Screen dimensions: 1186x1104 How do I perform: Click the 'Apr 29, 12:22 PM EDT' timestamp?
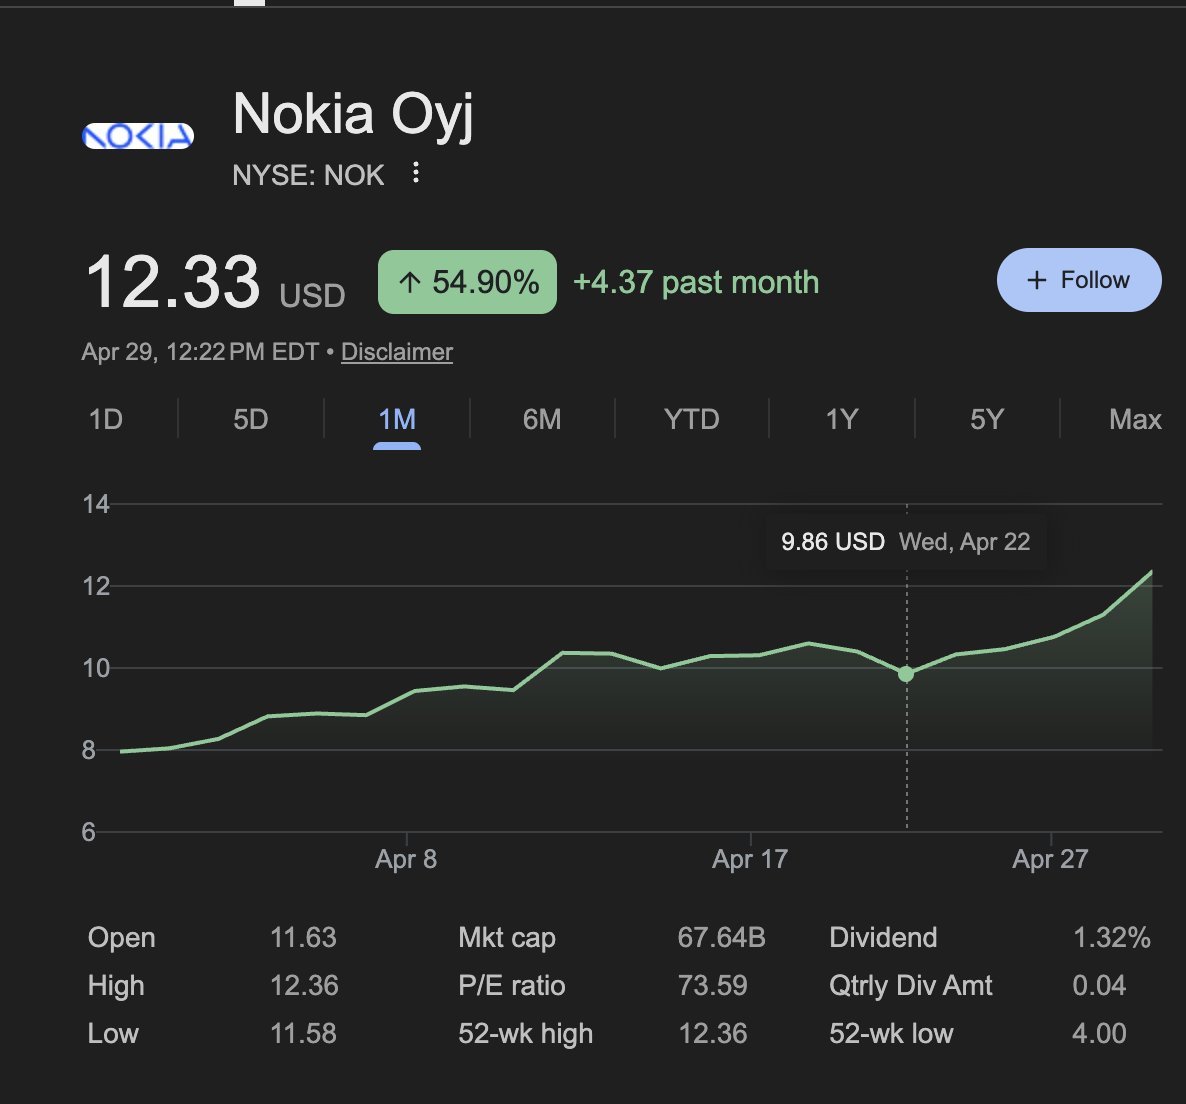point(200,352)
